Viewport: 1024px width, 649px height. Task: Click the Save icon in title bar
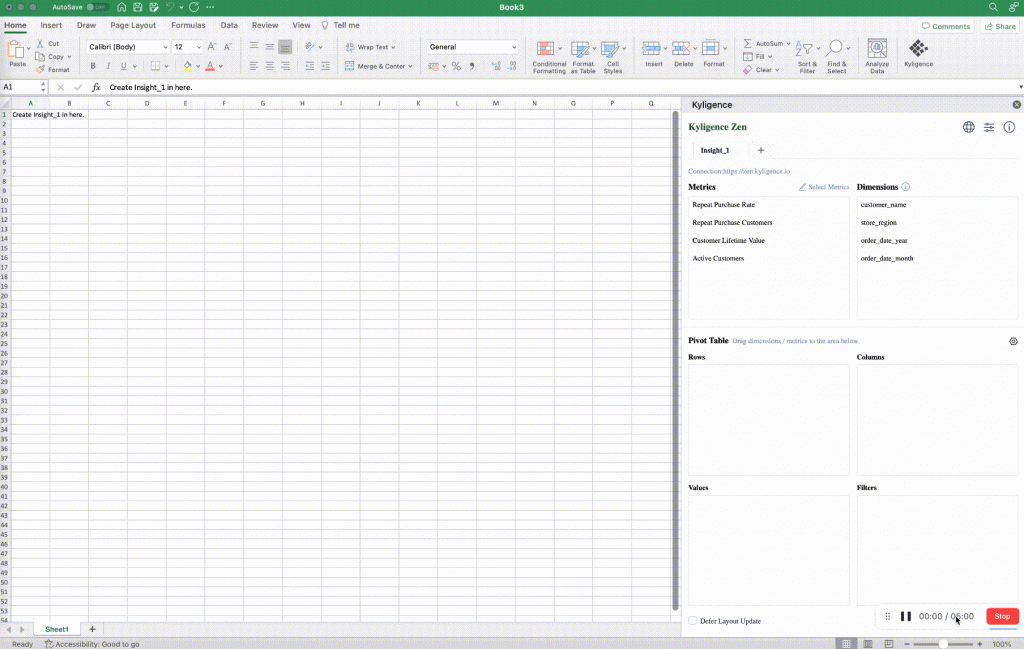click(x=138, y=7)
